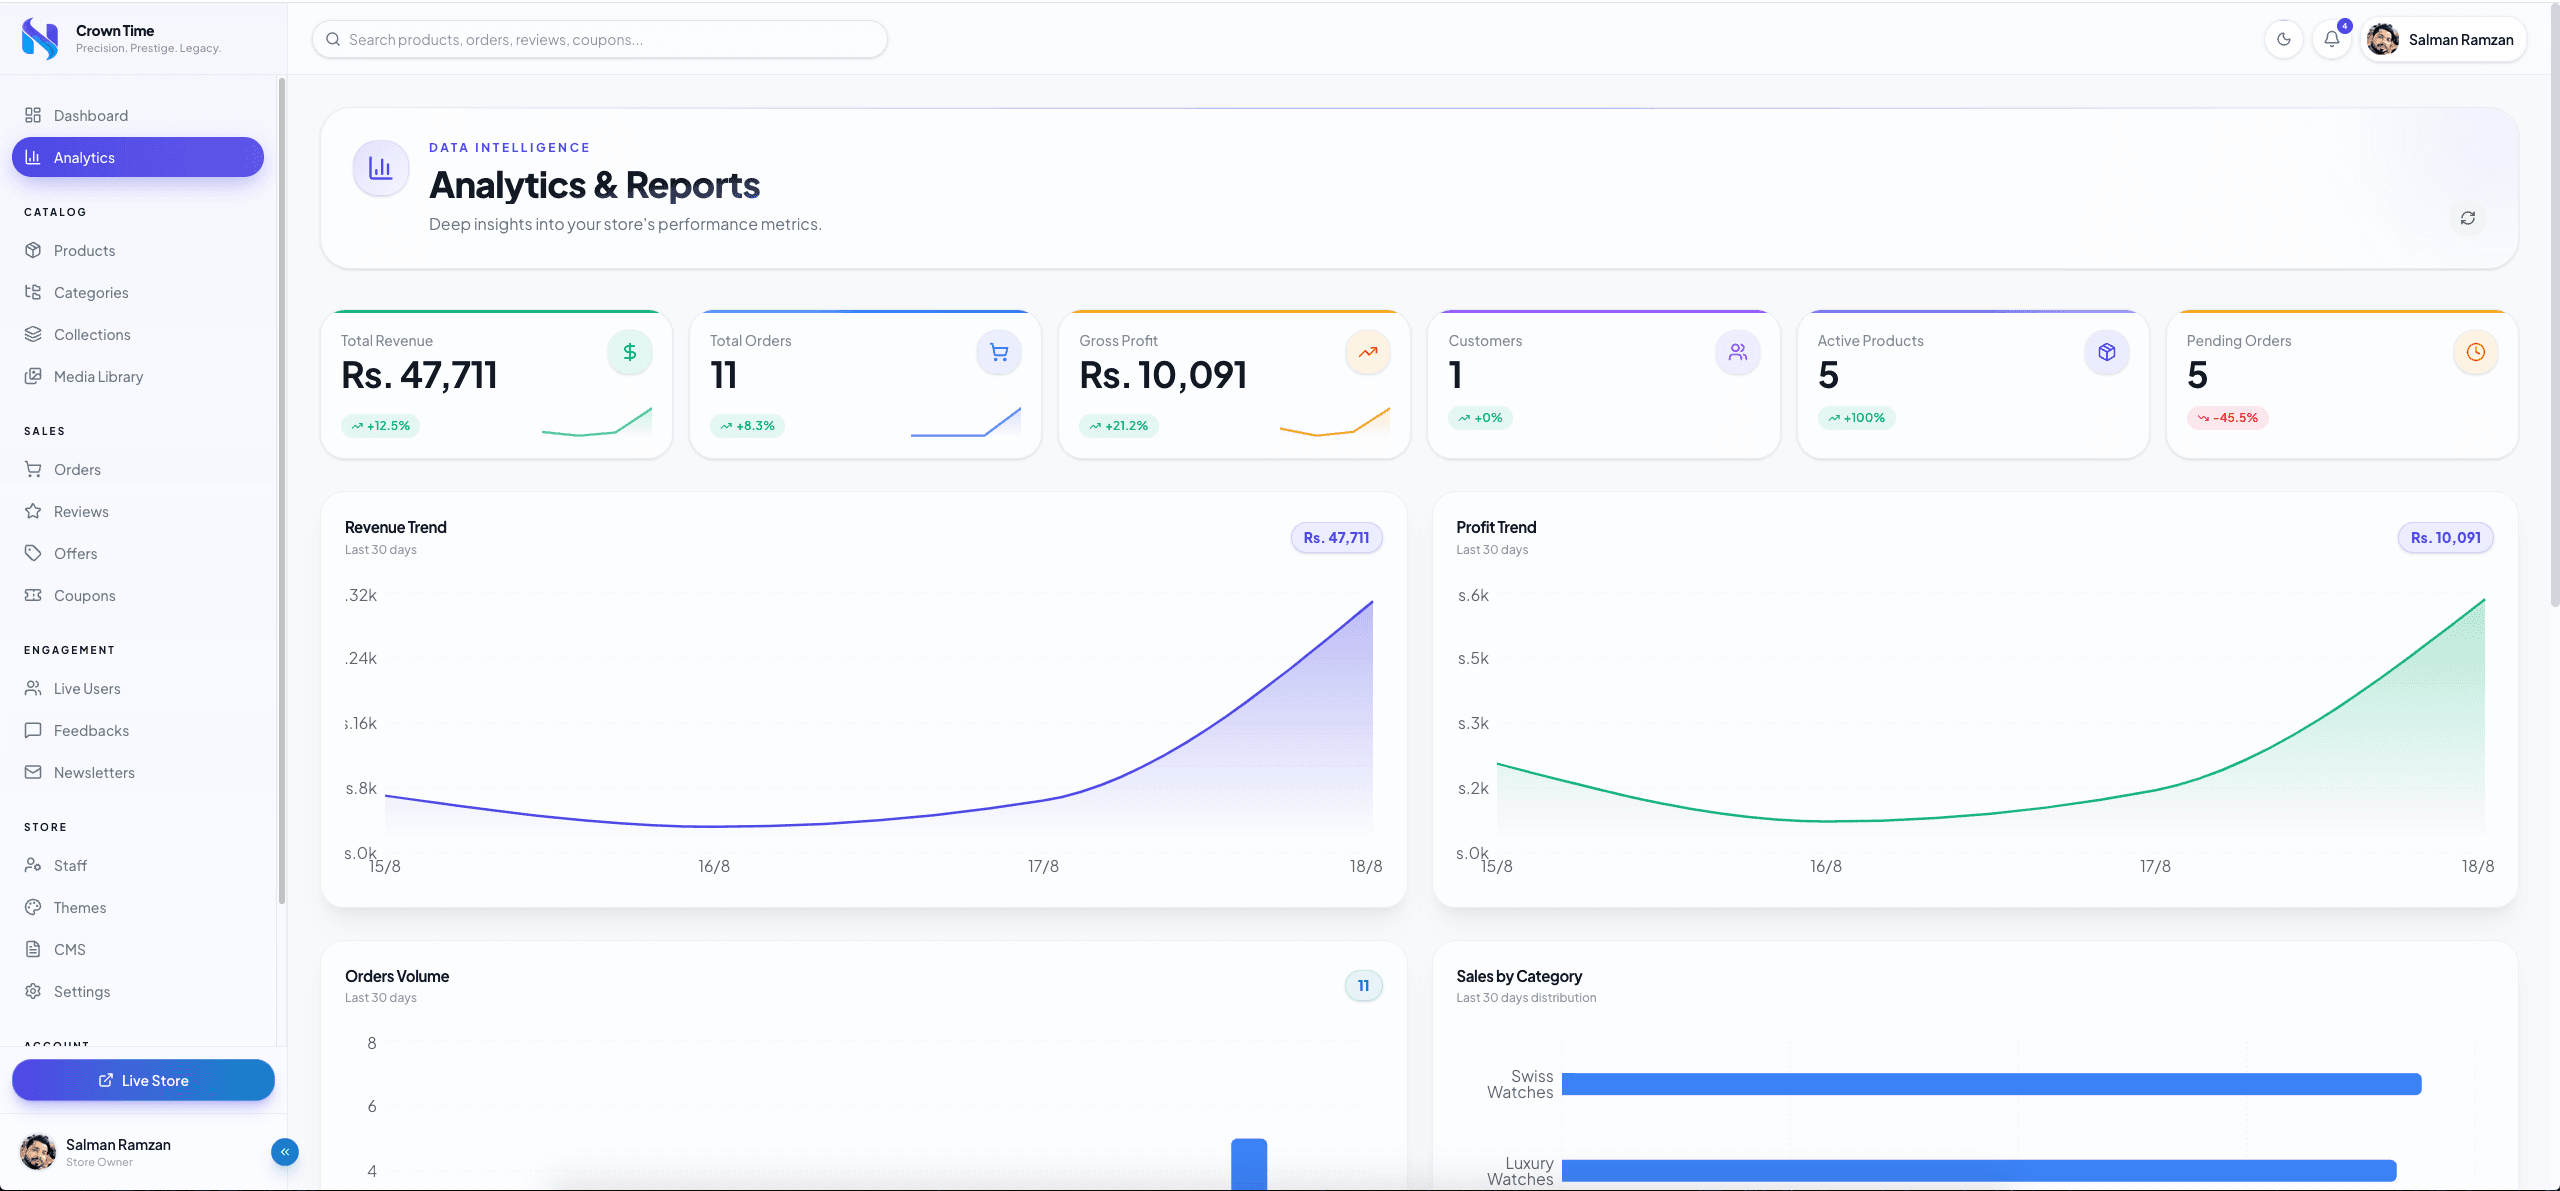
Task: Click the Orders Volume 11 badge
Action: pos(1364,987)
